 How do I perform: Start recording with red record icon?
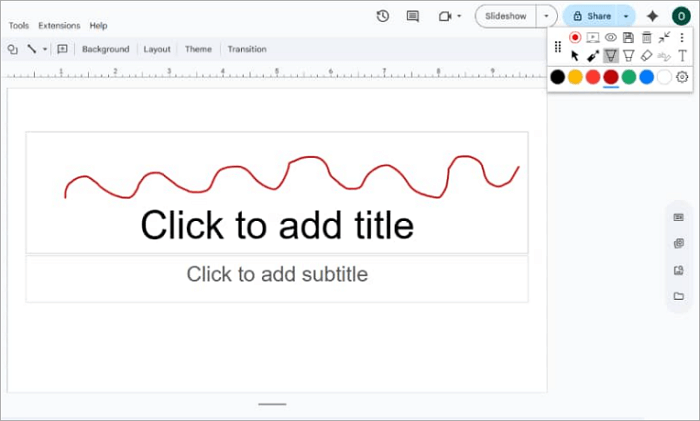pos(575,38)
